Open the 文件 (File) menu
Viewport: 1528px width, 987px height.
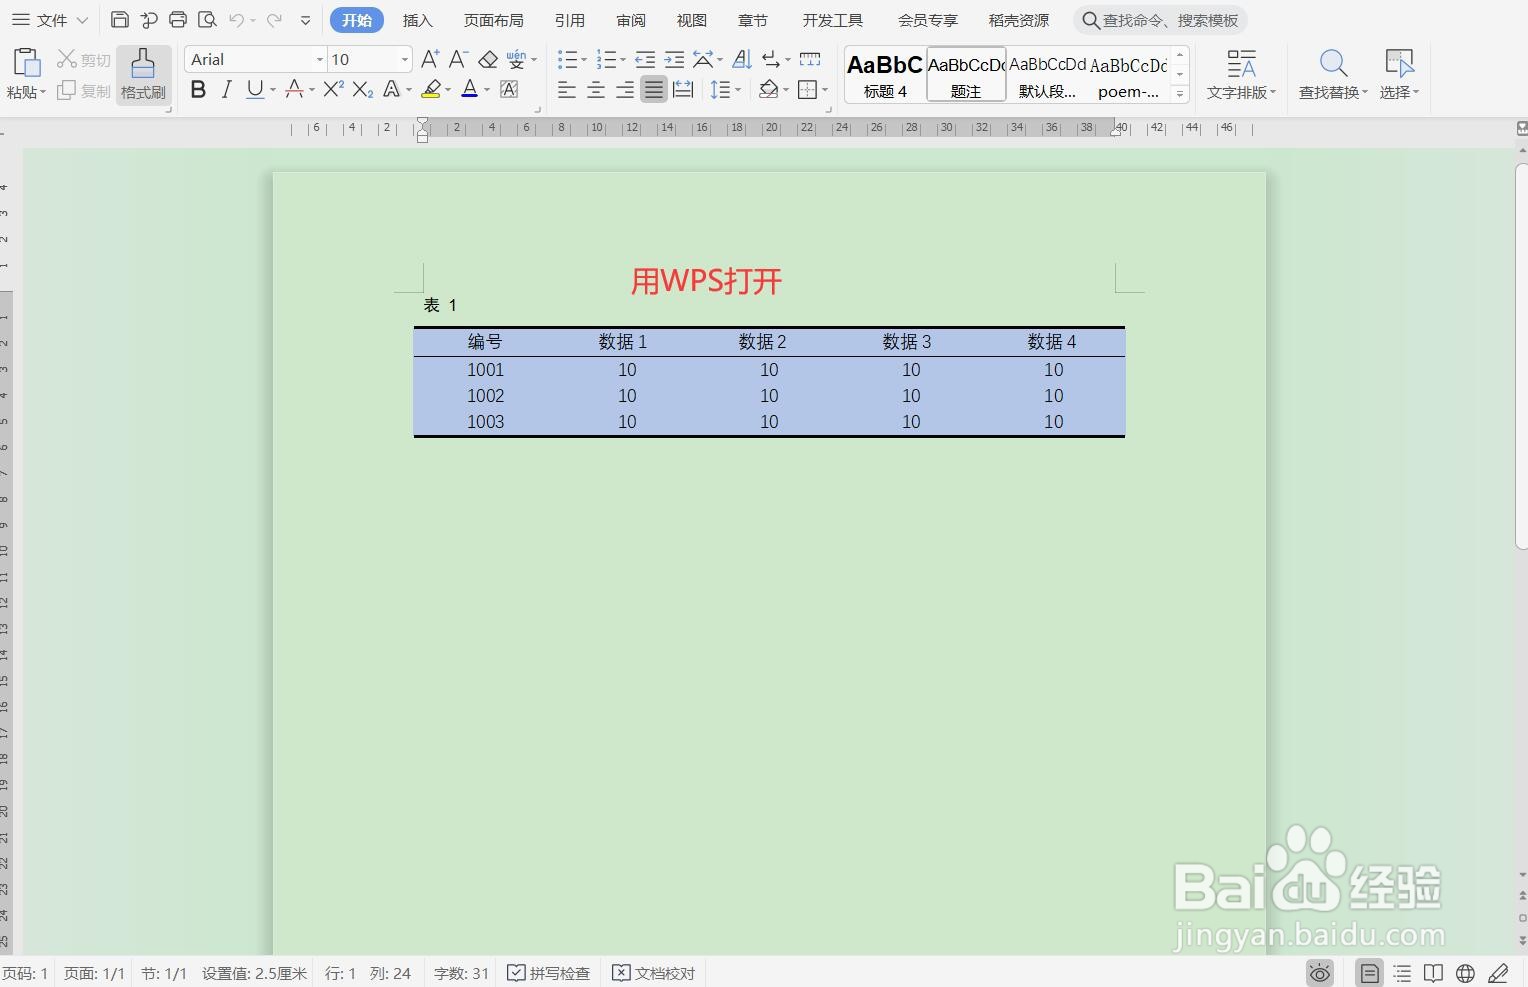(50, 20)
